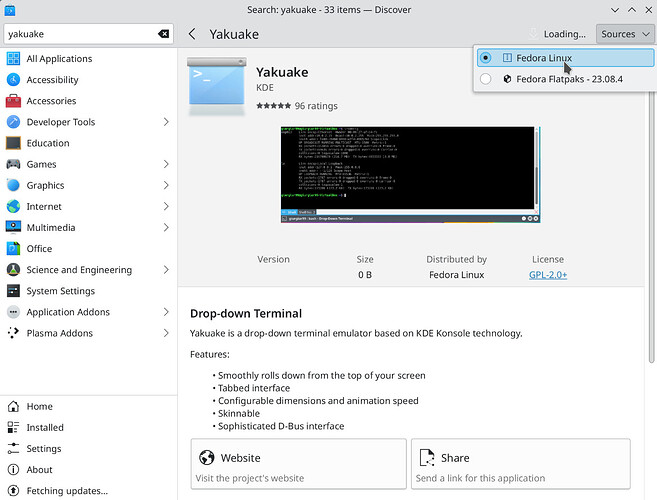Click the System Settings icon
Viewport: 657px width, 500px height.
click(x=13, y=291)
